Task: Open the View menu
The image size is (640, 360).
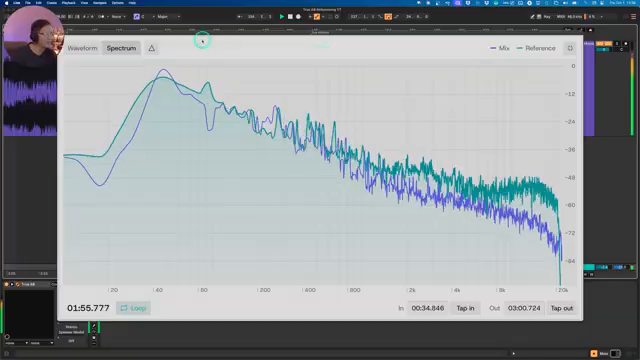Action: point(84,3)
